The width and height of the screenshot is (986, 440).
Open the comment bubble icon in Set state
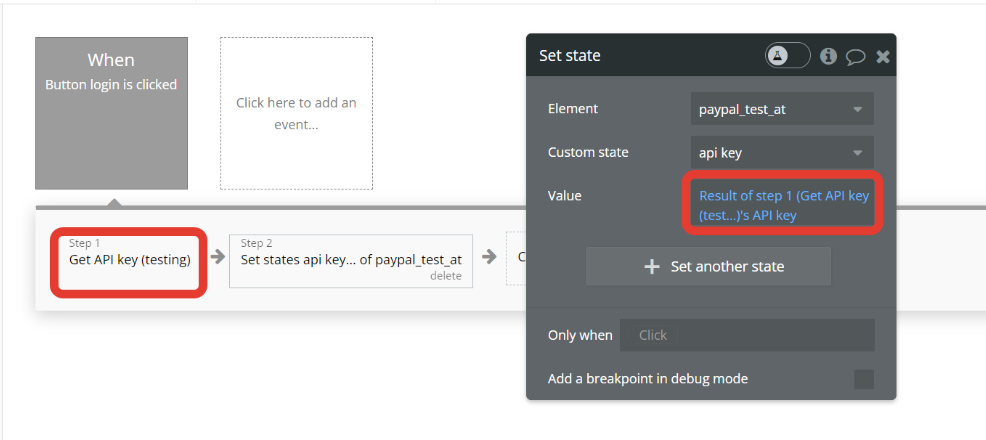[x=855, y=57]
